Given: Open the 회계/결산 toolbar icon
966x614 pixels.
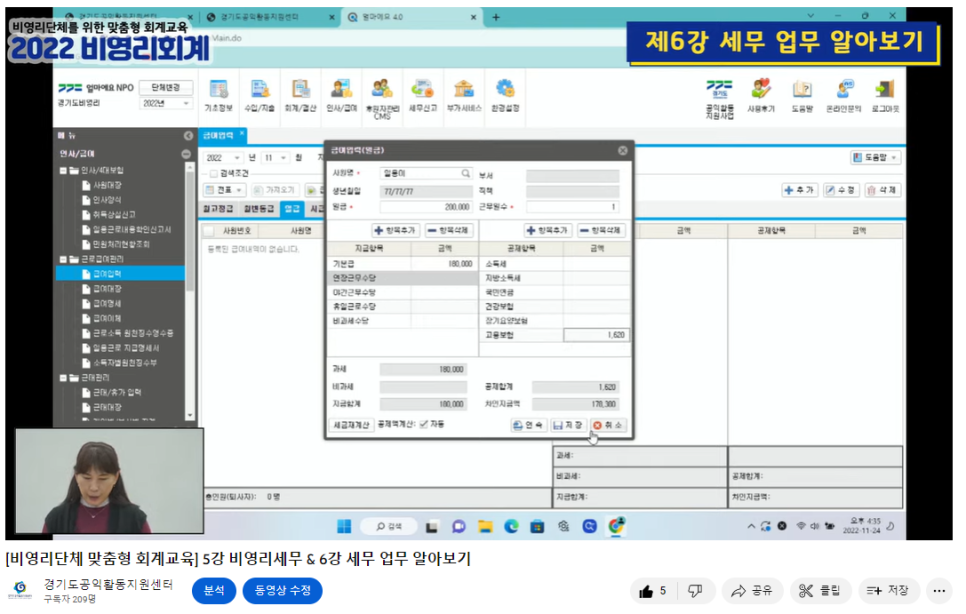Looking at the screenshot, I should click(x=300, y=95).
